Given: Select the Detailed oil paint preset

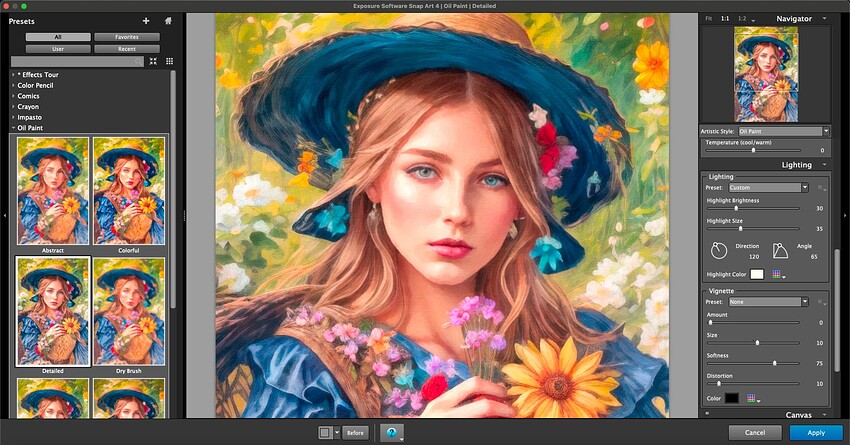Looking at the screenshot, I should coord(53,312).
